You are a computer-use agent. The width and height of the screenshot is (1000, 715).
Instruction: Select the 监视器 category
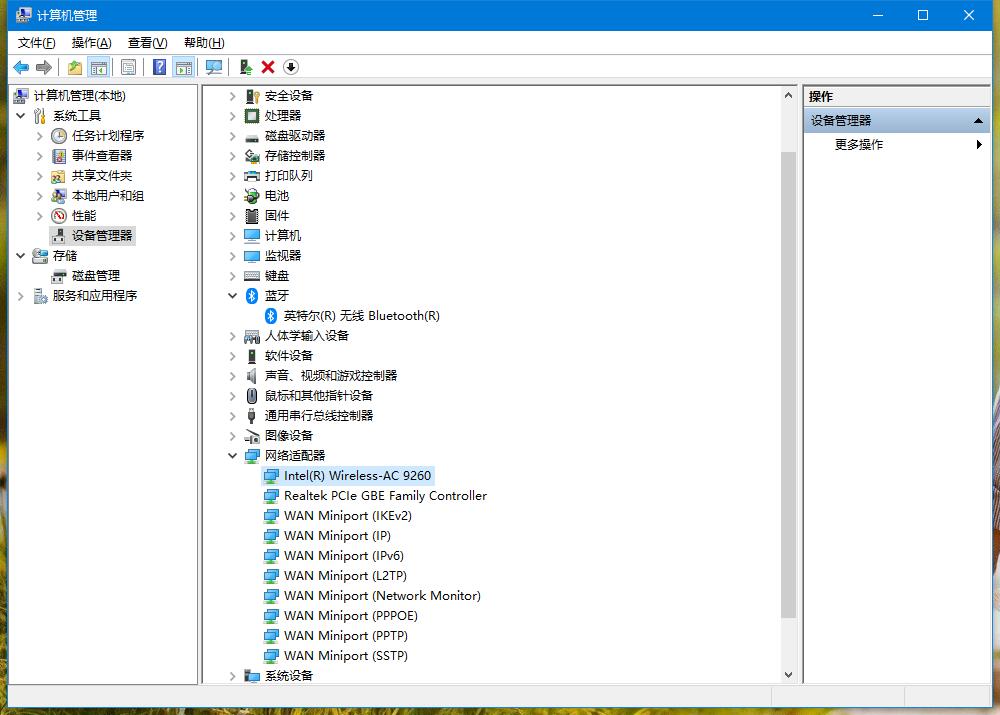283,256
